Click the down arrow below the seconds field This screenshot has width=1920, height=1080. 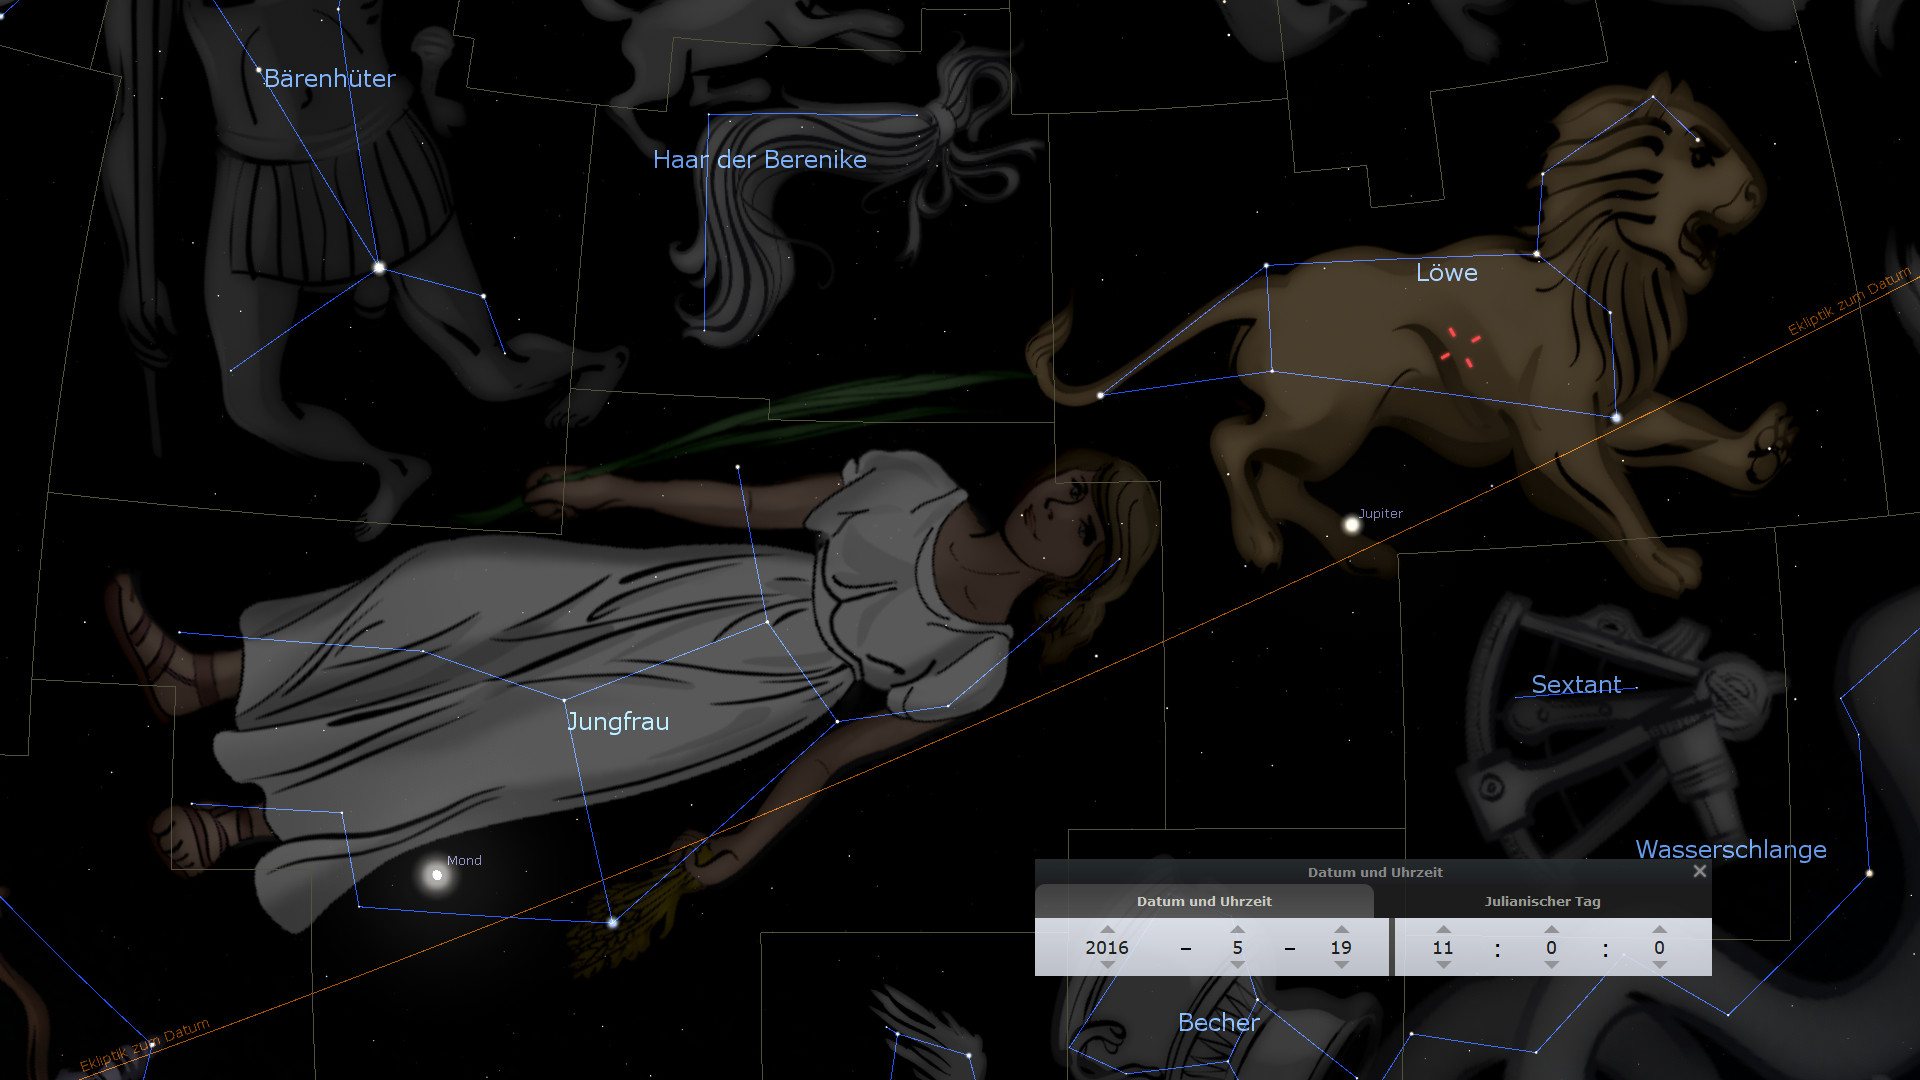coord(1660,965)
